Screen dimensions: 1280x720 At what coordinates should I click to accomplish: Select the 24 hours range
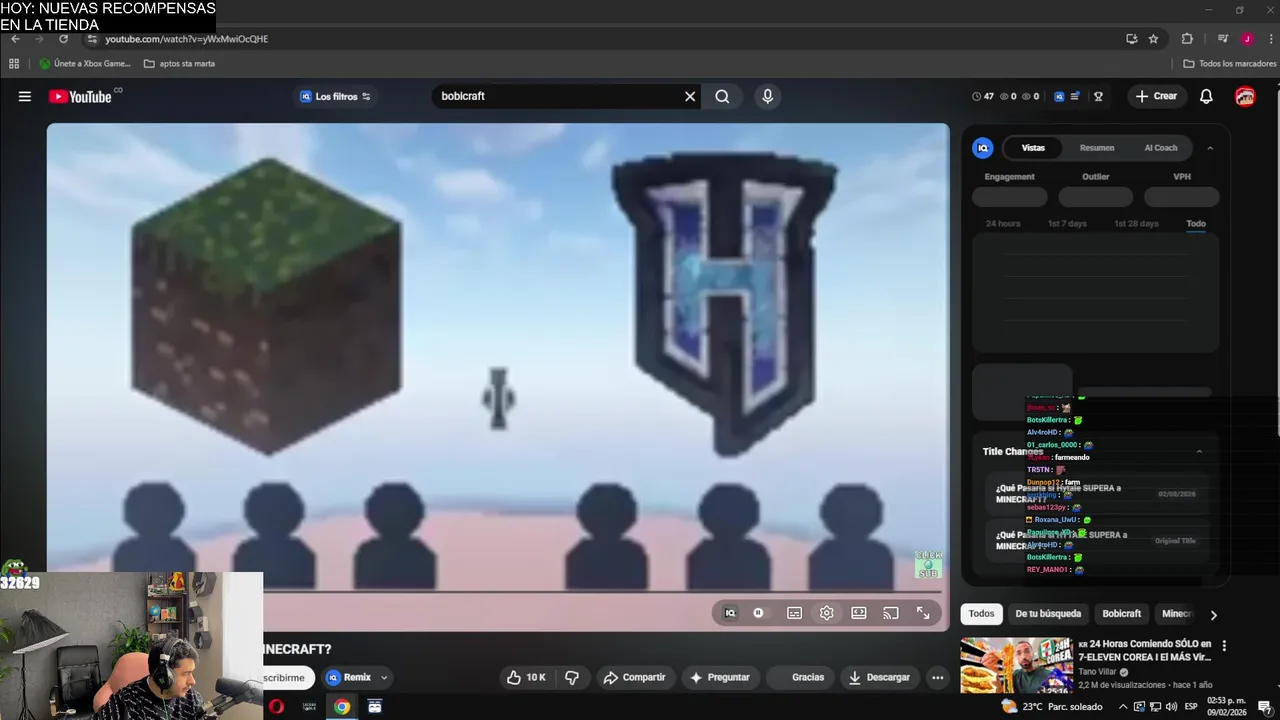click(1003, 224)
